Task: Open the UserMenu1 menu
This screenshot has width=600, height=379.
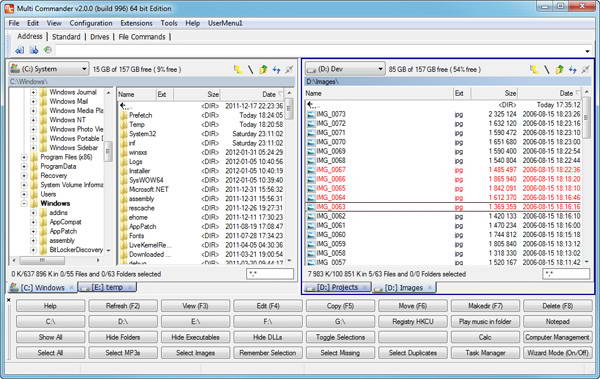Action: pyautogui.click(x=225, y=23)
